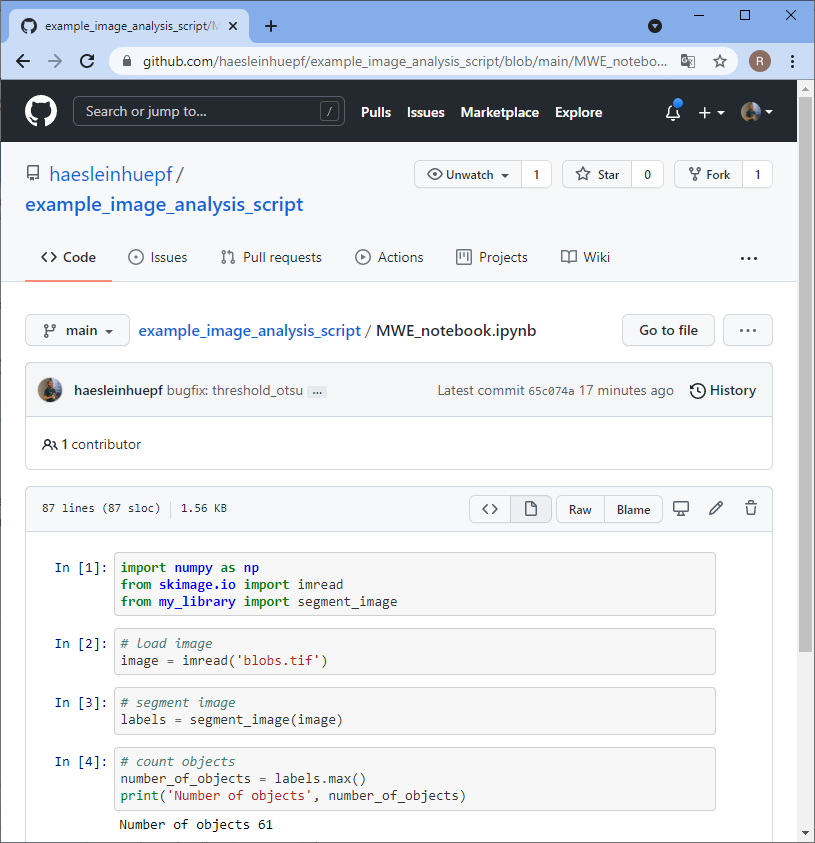This screenshot has width=815, height=843.
Task: Click in the Search or jump to field
Action: point(200,112)
